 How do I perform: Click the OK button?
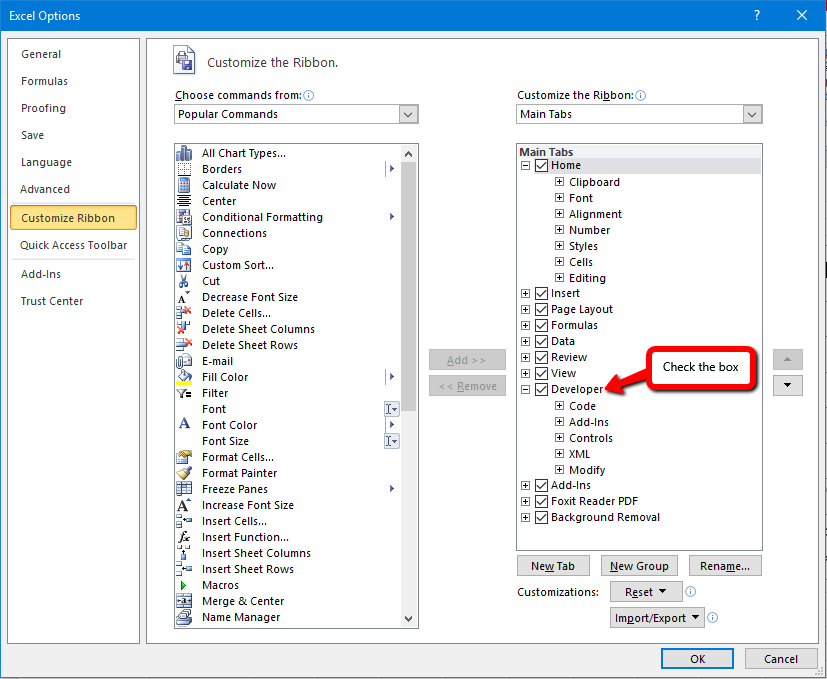point(697,658)
